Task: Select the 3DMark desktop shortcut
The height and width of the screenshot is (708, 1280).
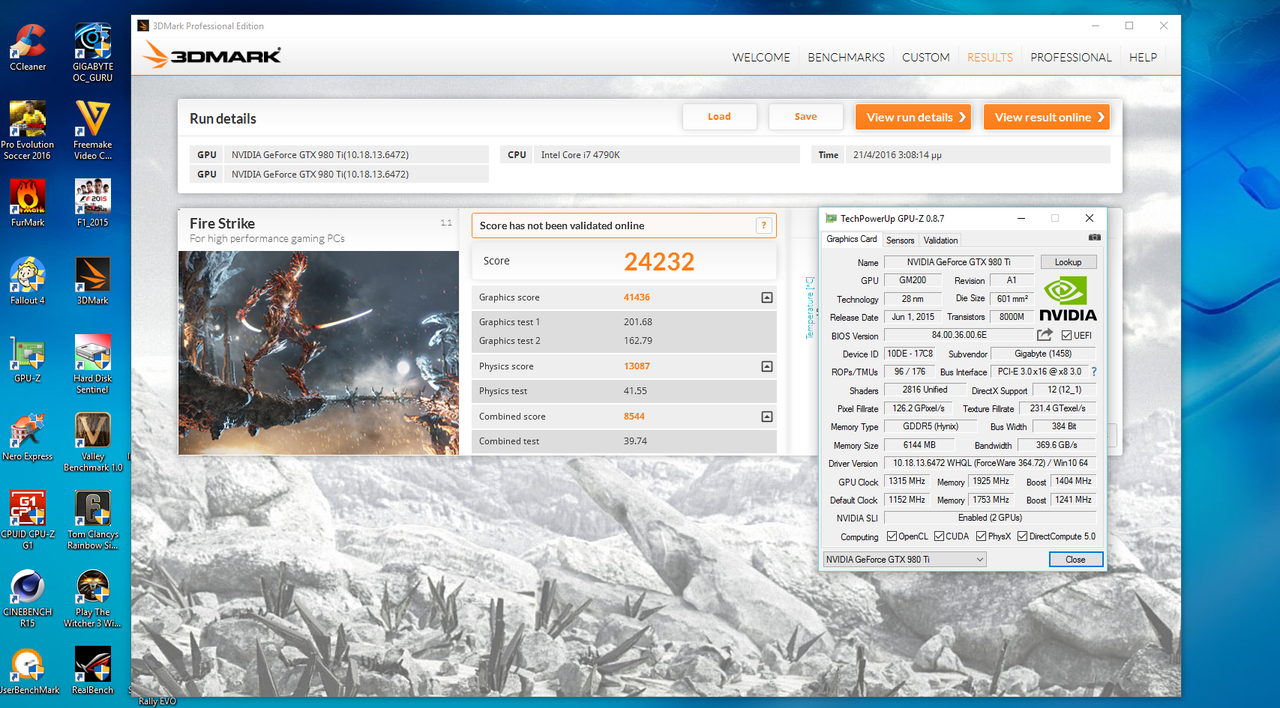Action: [92, 281]
